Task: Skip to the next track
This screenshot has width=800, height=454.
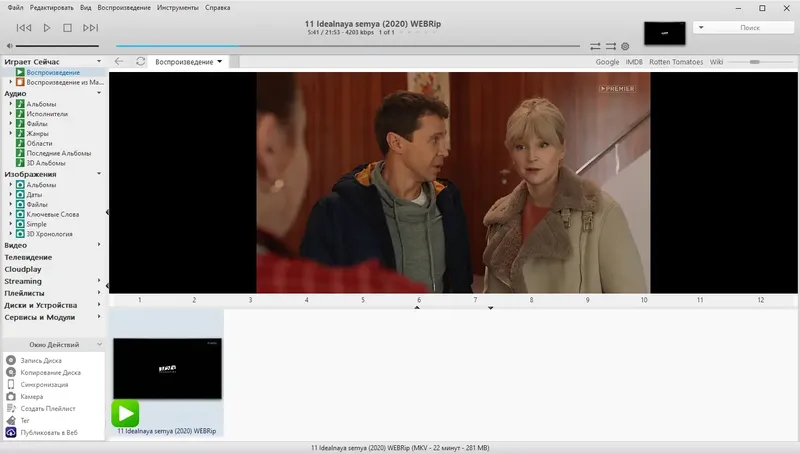Action: tap(90, 28)
